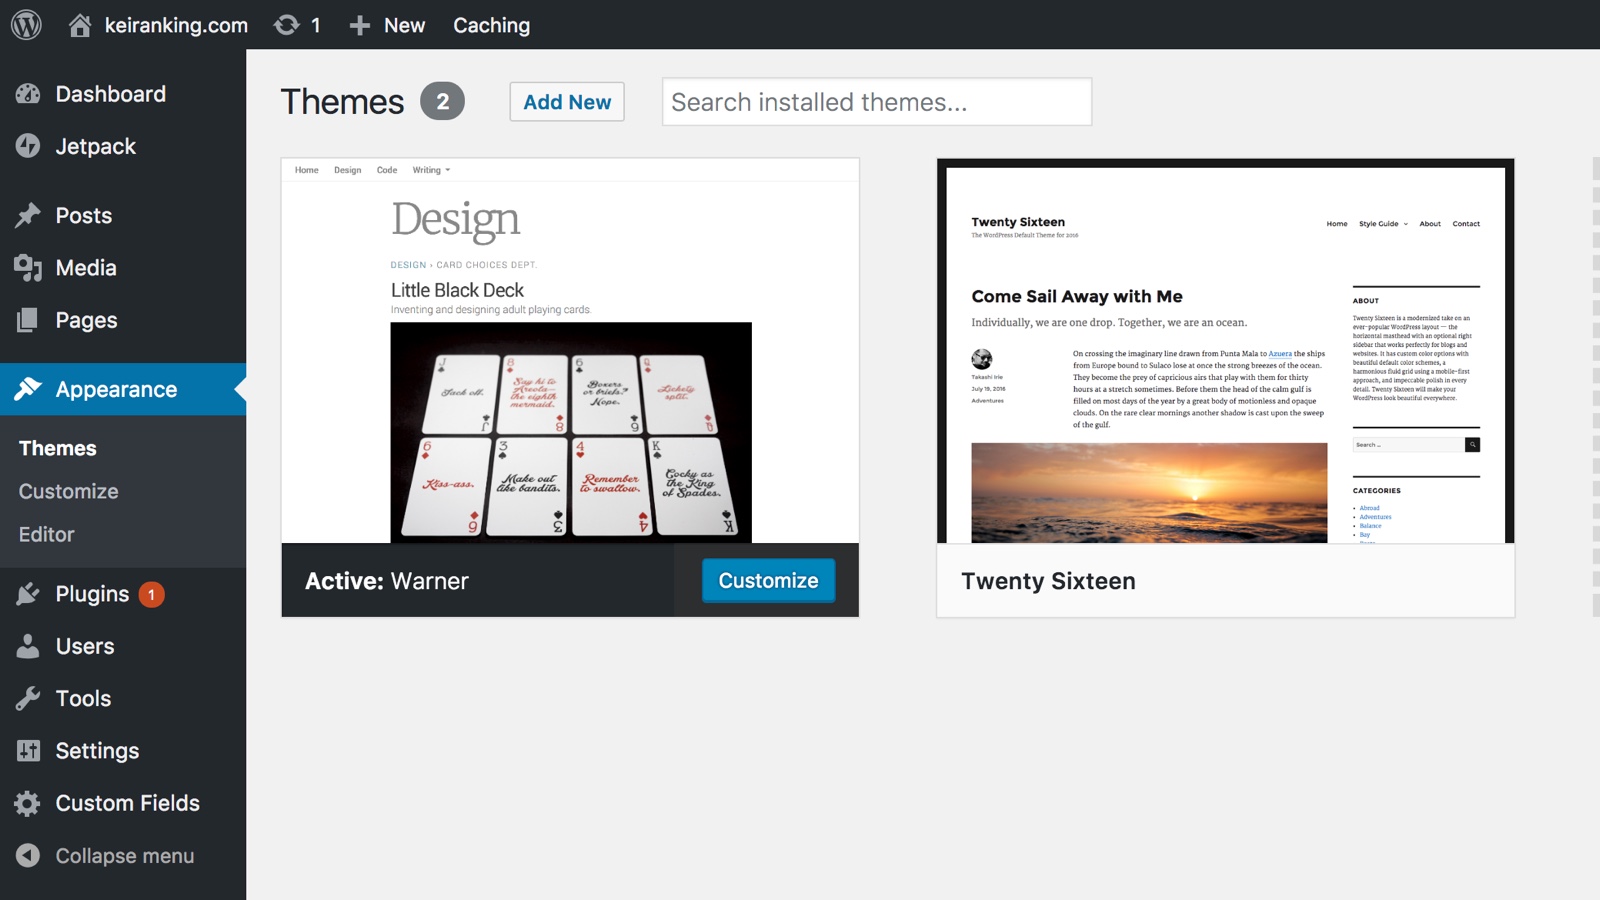
Task: Open the site home icon for keiranking.com
Action: 80,25
